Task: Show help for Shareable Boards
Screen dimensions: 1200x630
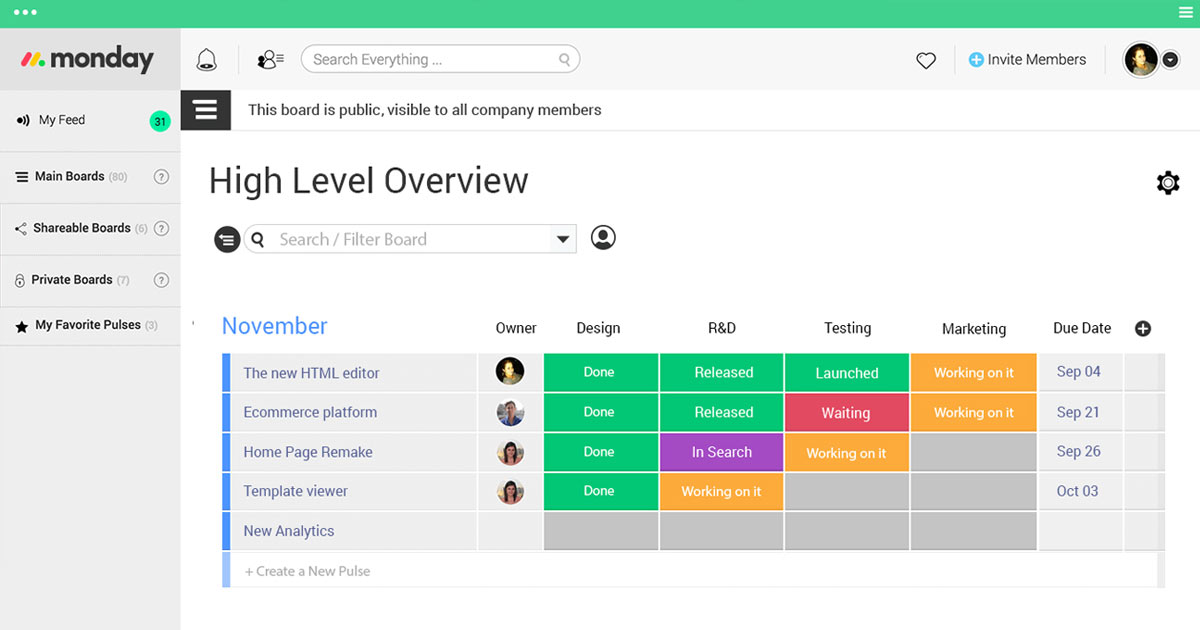Action: pos(161,228)
